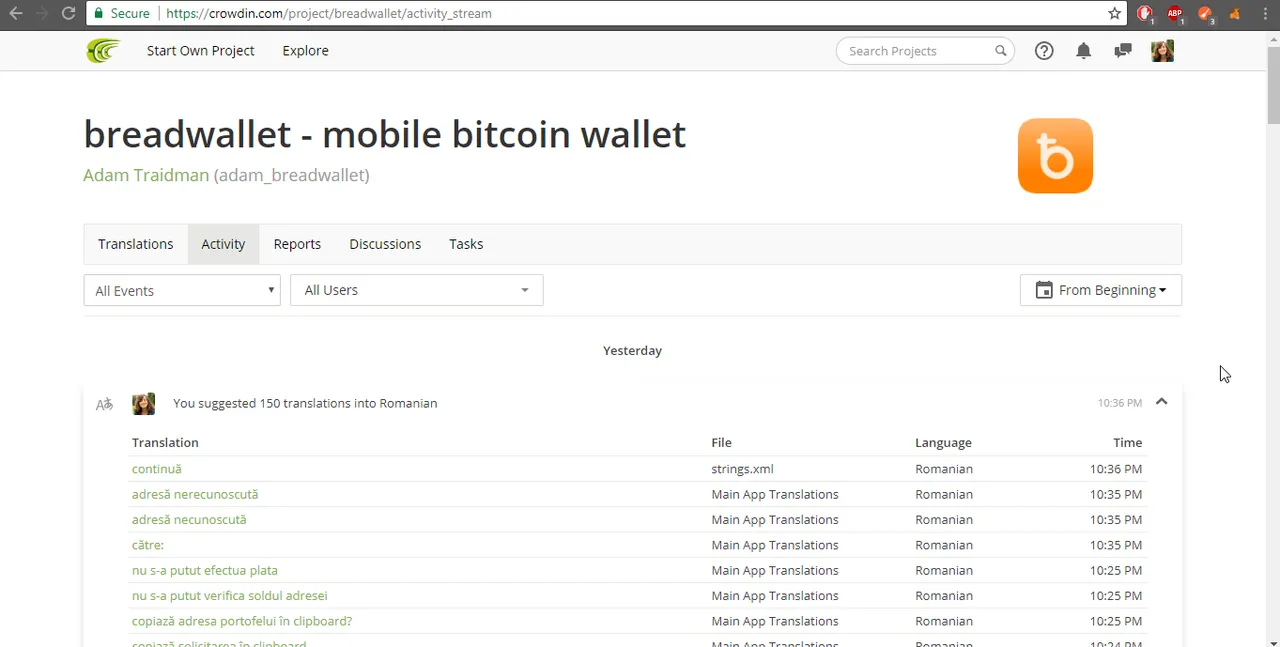1280x647 pixels.
Task: Open the All Users dropdown
Action: click(416, 290)
